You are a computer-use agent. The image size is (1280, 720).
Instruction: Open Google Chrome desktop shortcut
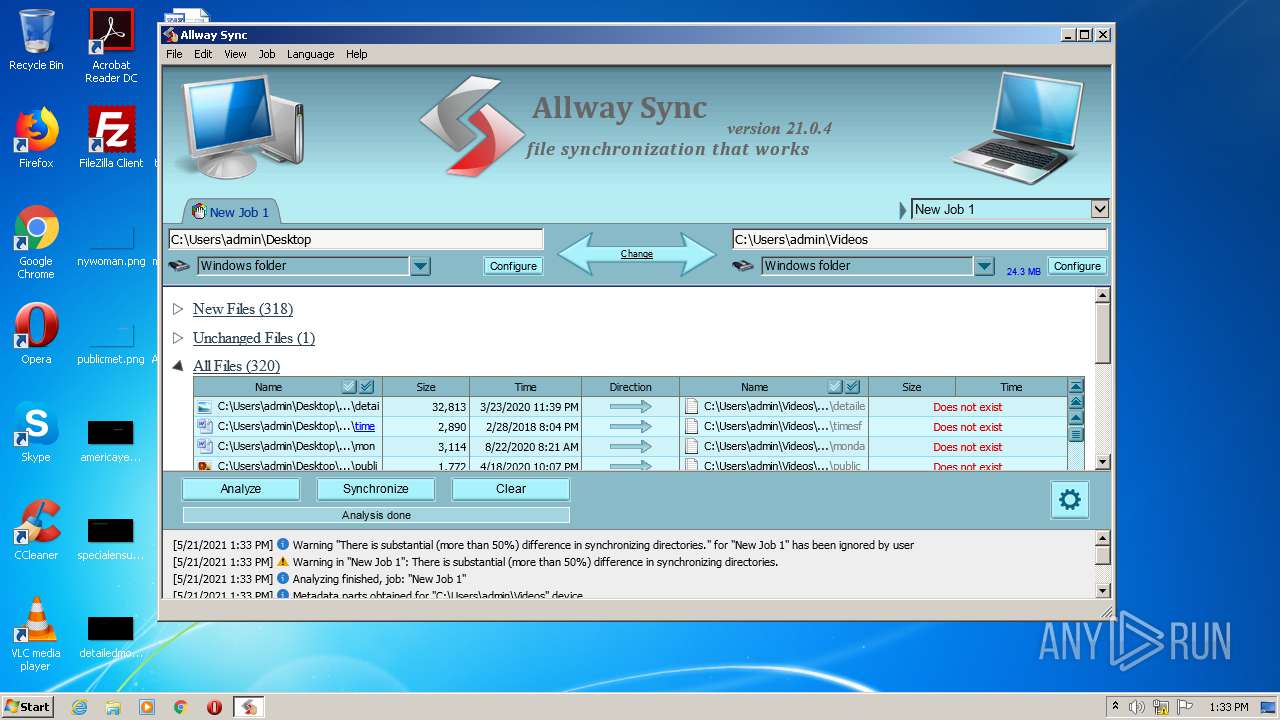pos(36,243)
